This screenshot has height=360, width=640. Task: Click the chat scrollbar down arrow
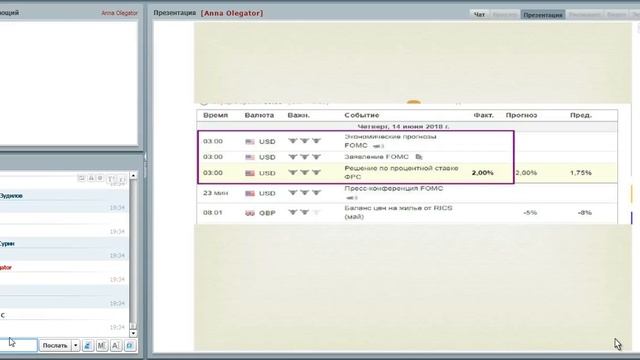pyautogui.click(x=133, y=333)
